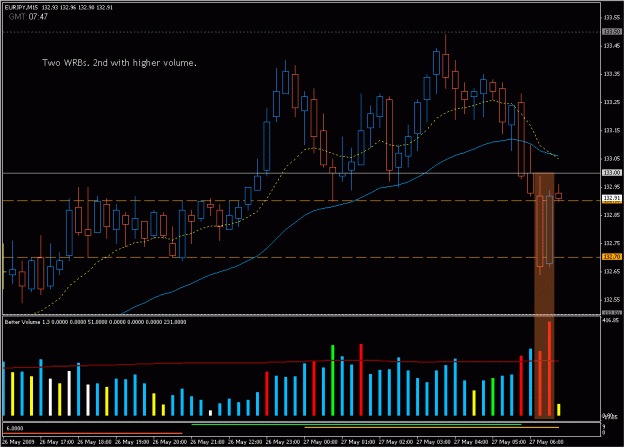625x448 pixels.
Task: Click the 132.75 price axis label
Action: (611, 243)
